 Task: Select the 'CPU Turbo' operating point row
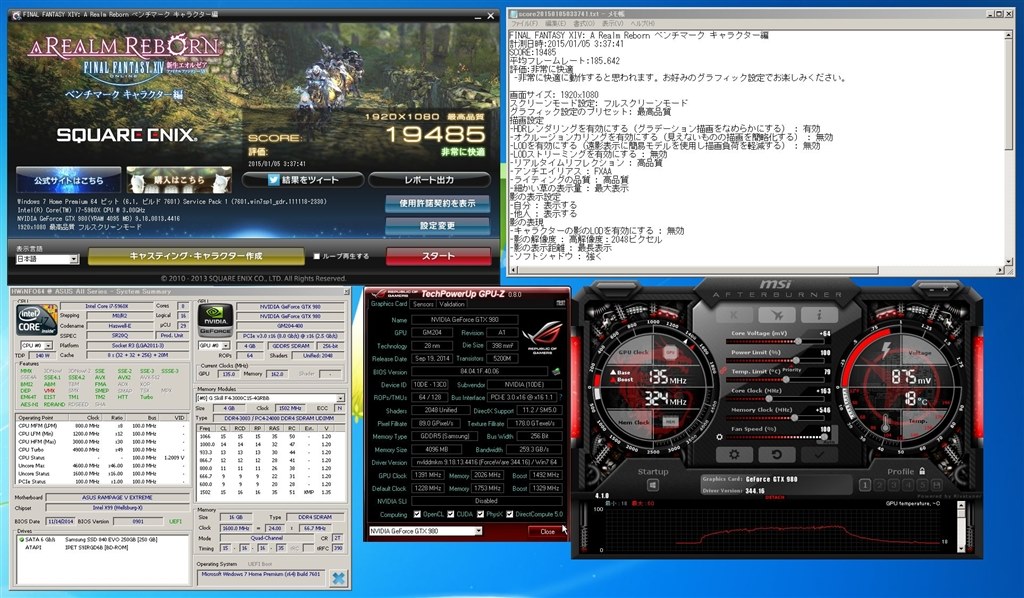pyautogui.click(x=102, y=450)
